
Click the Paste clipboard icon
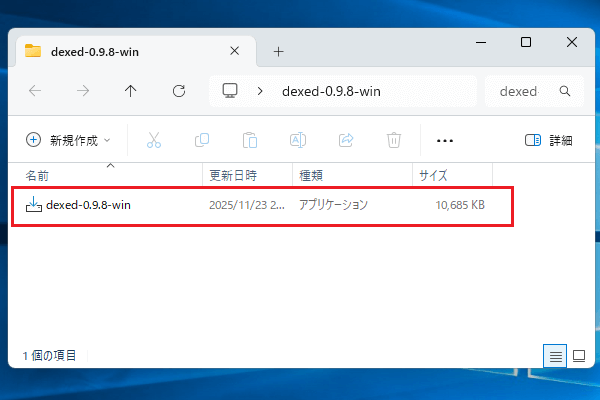click(250, 141)
